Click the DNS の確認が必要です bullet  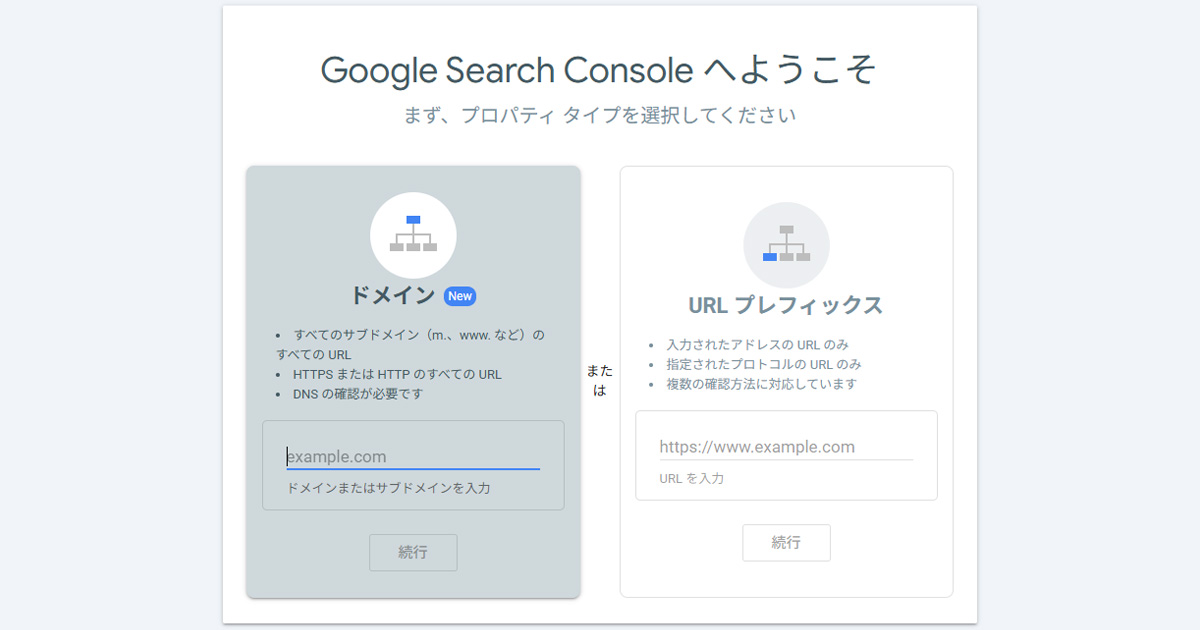coord(358,394)
